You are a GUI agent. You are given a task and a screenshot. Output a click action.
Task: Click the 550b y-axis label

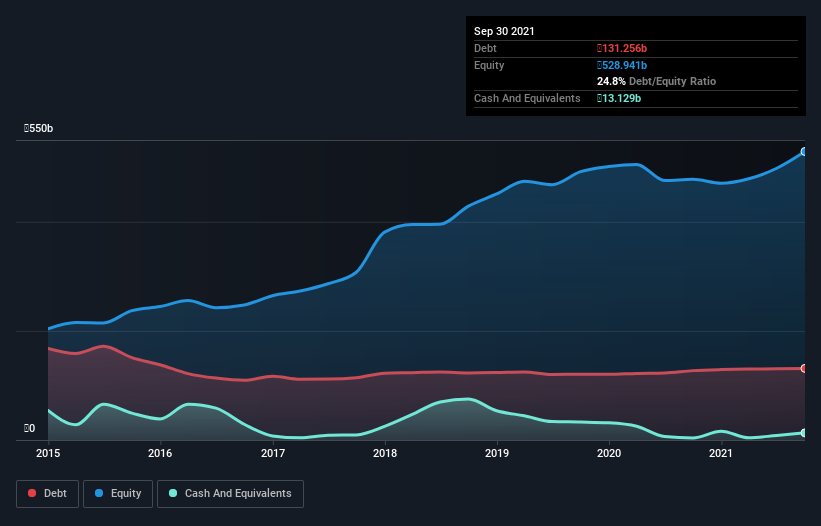(x=38, y=128)
